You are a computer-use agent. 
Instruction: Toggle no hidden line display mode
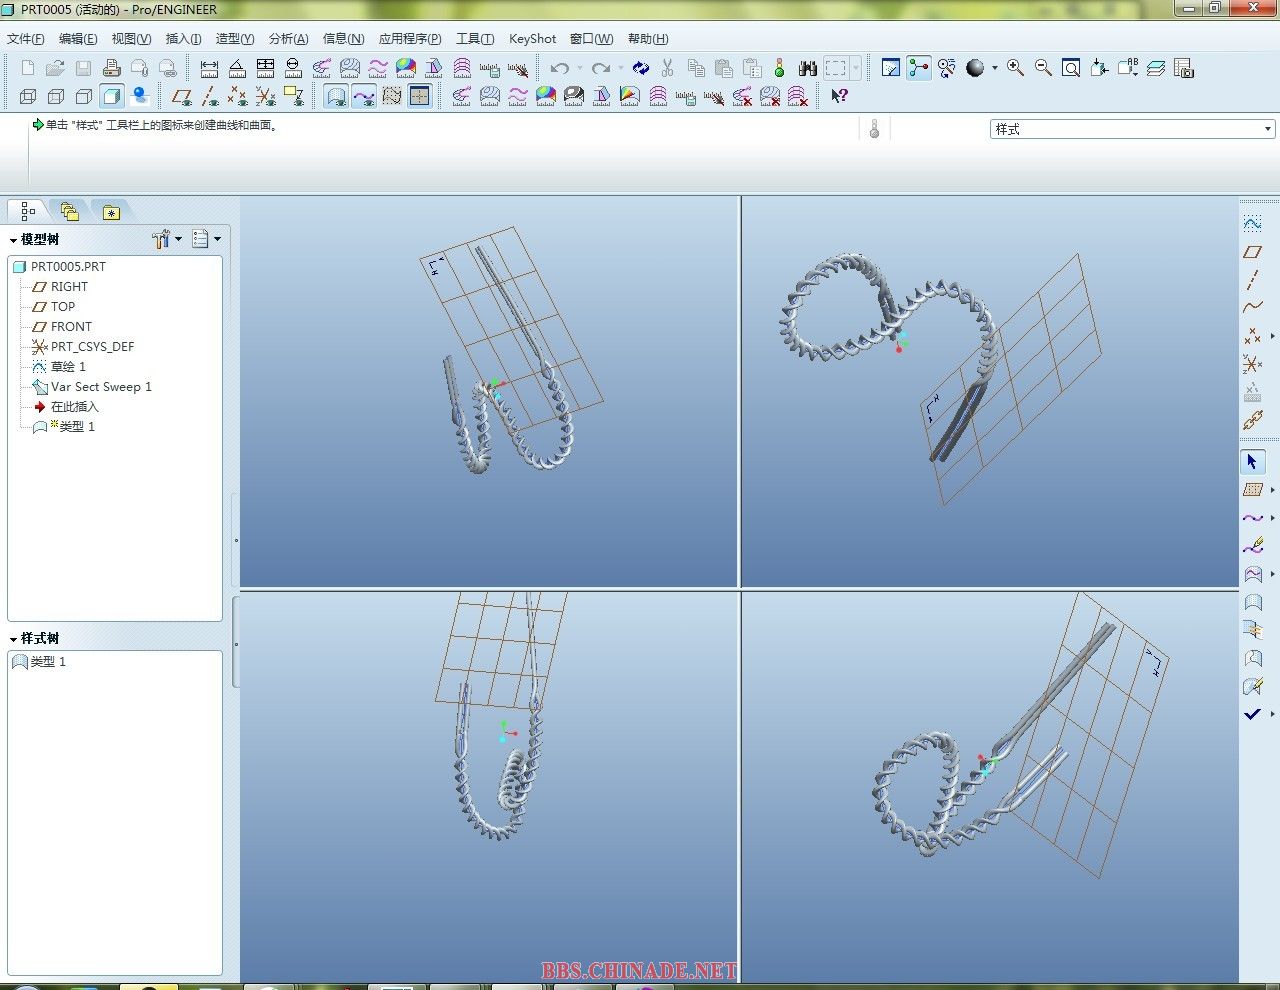tap(84, 96)
